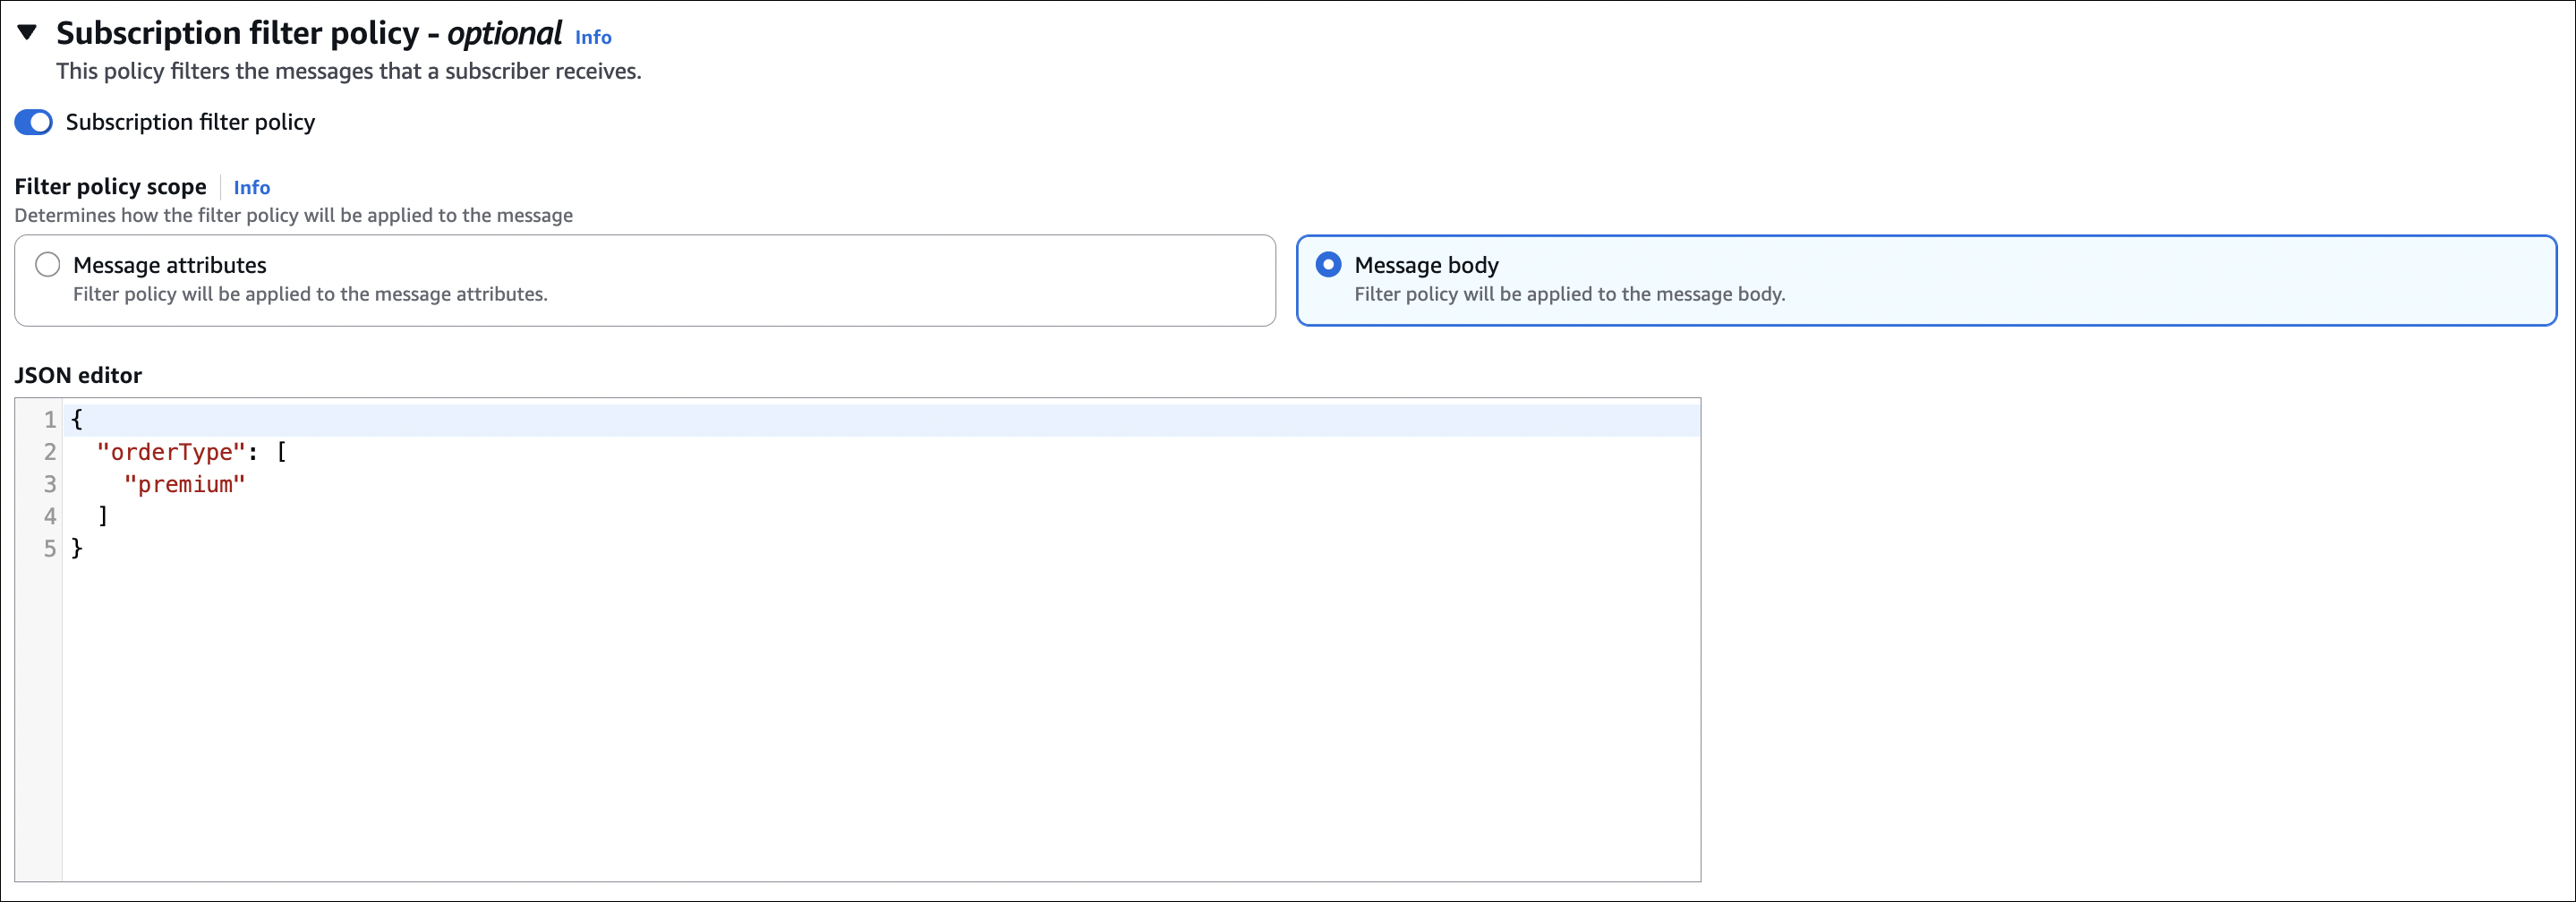
Task: Open Info link next to Filter policy scope
Action: point(251,187)
